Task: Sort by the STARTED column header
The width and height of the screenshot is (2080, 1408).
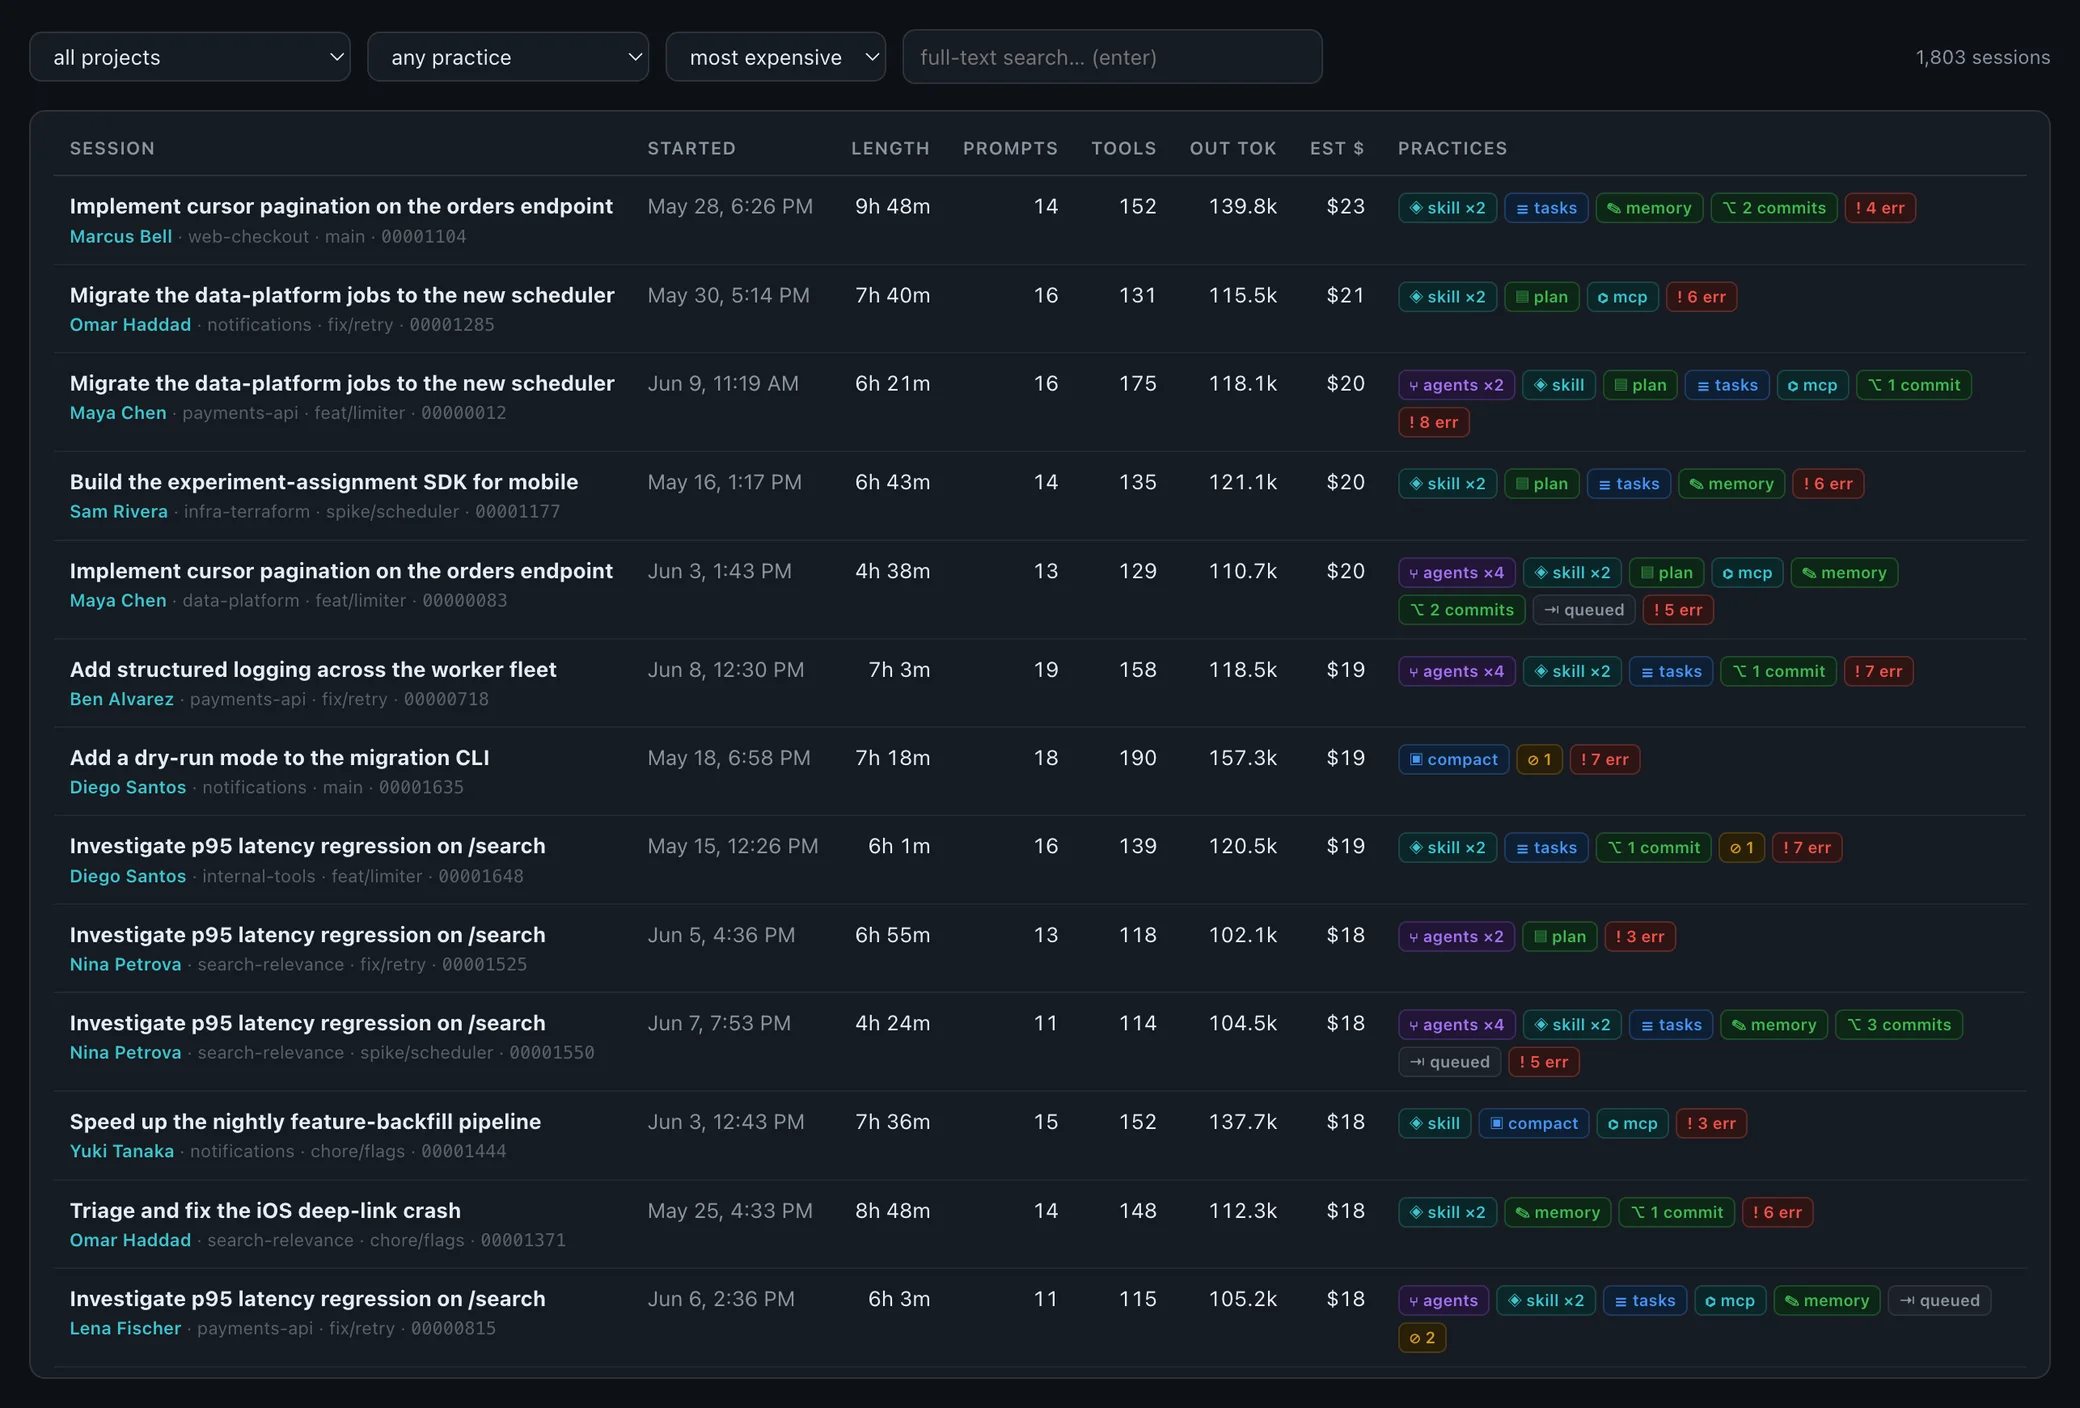Action: [691, 148]
